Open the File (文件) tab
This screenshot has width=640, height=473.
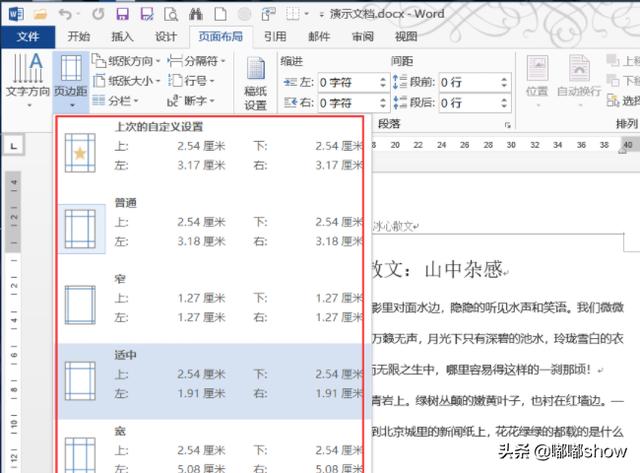[28, 37]
